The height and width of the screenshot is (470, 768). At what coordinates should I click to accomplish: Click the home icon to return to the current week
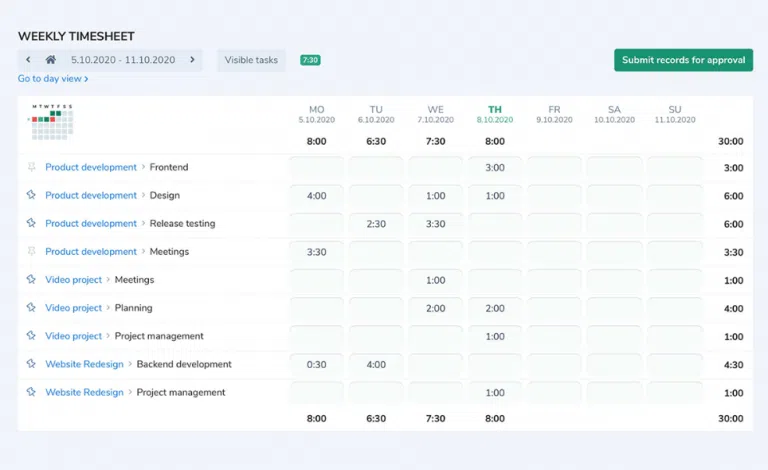tap(51, 60)
